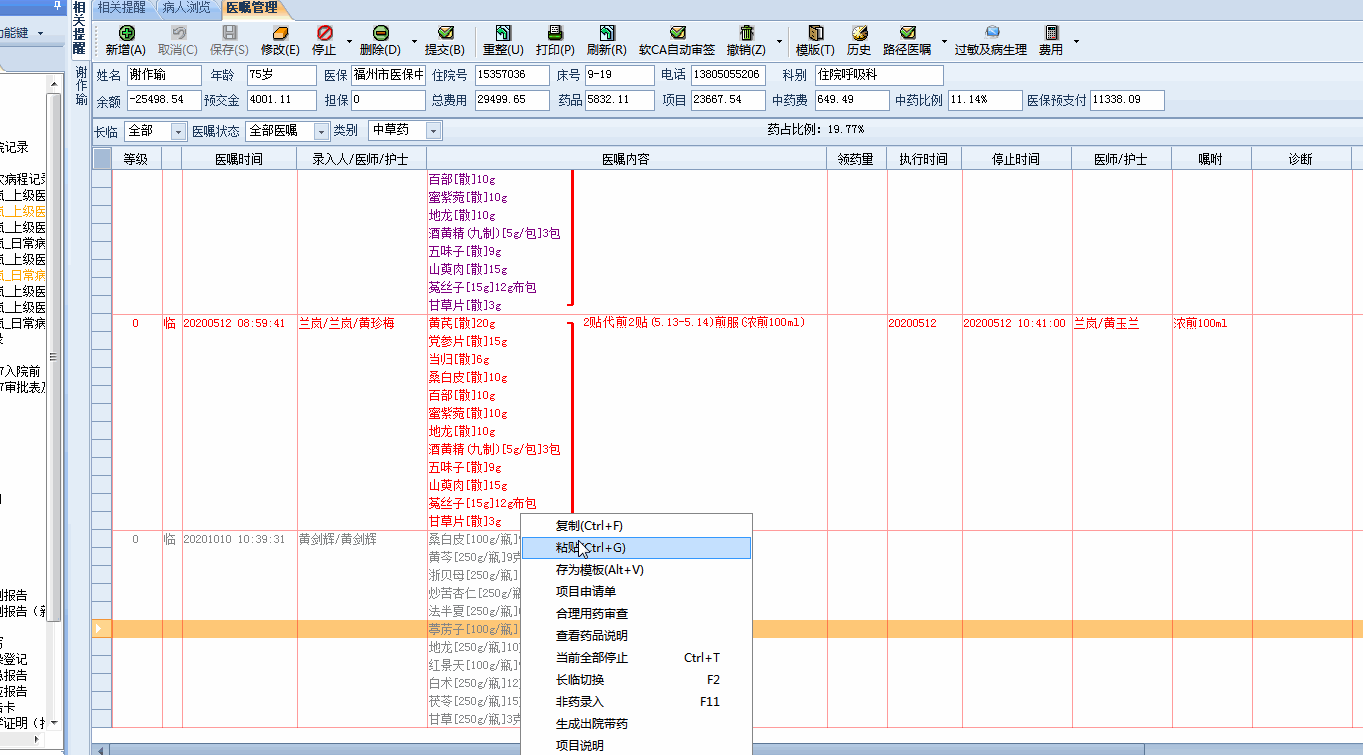The height and width of the screenshot is (755, 1363).
Task: Click the 路径医嘱 pathway orders icon
Action: click(x=907, y=34)
